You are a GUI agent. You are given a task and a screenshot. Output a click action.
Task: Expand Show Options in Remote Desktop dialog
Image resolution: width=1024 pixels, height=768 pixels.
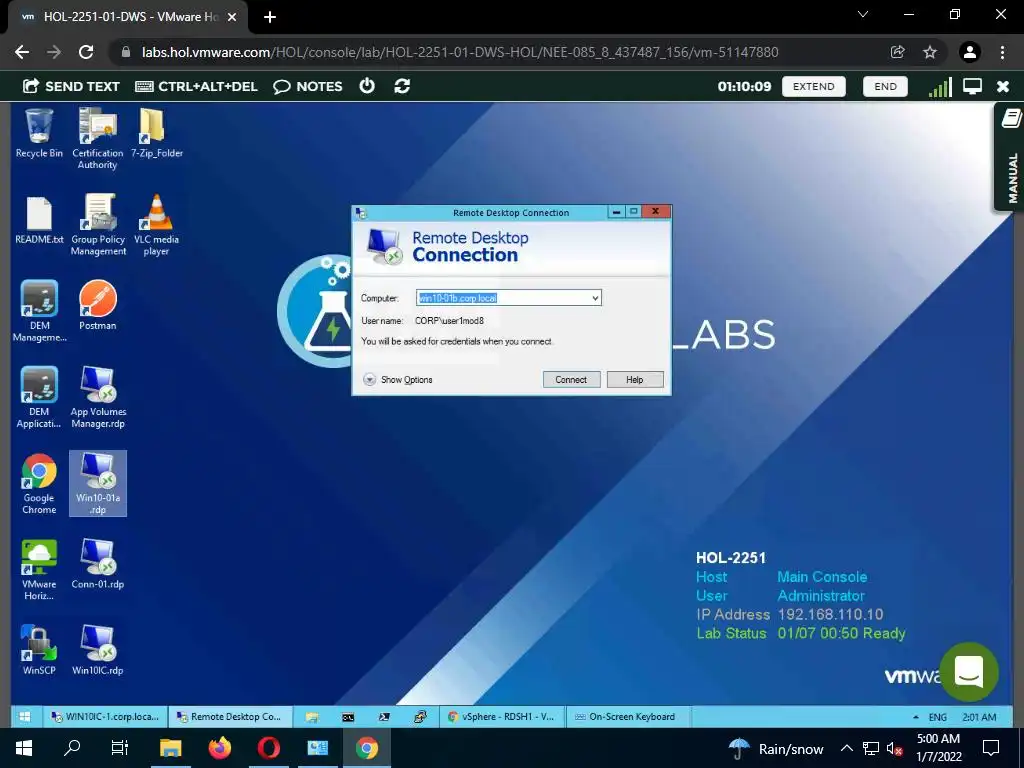tap(398, 379)
